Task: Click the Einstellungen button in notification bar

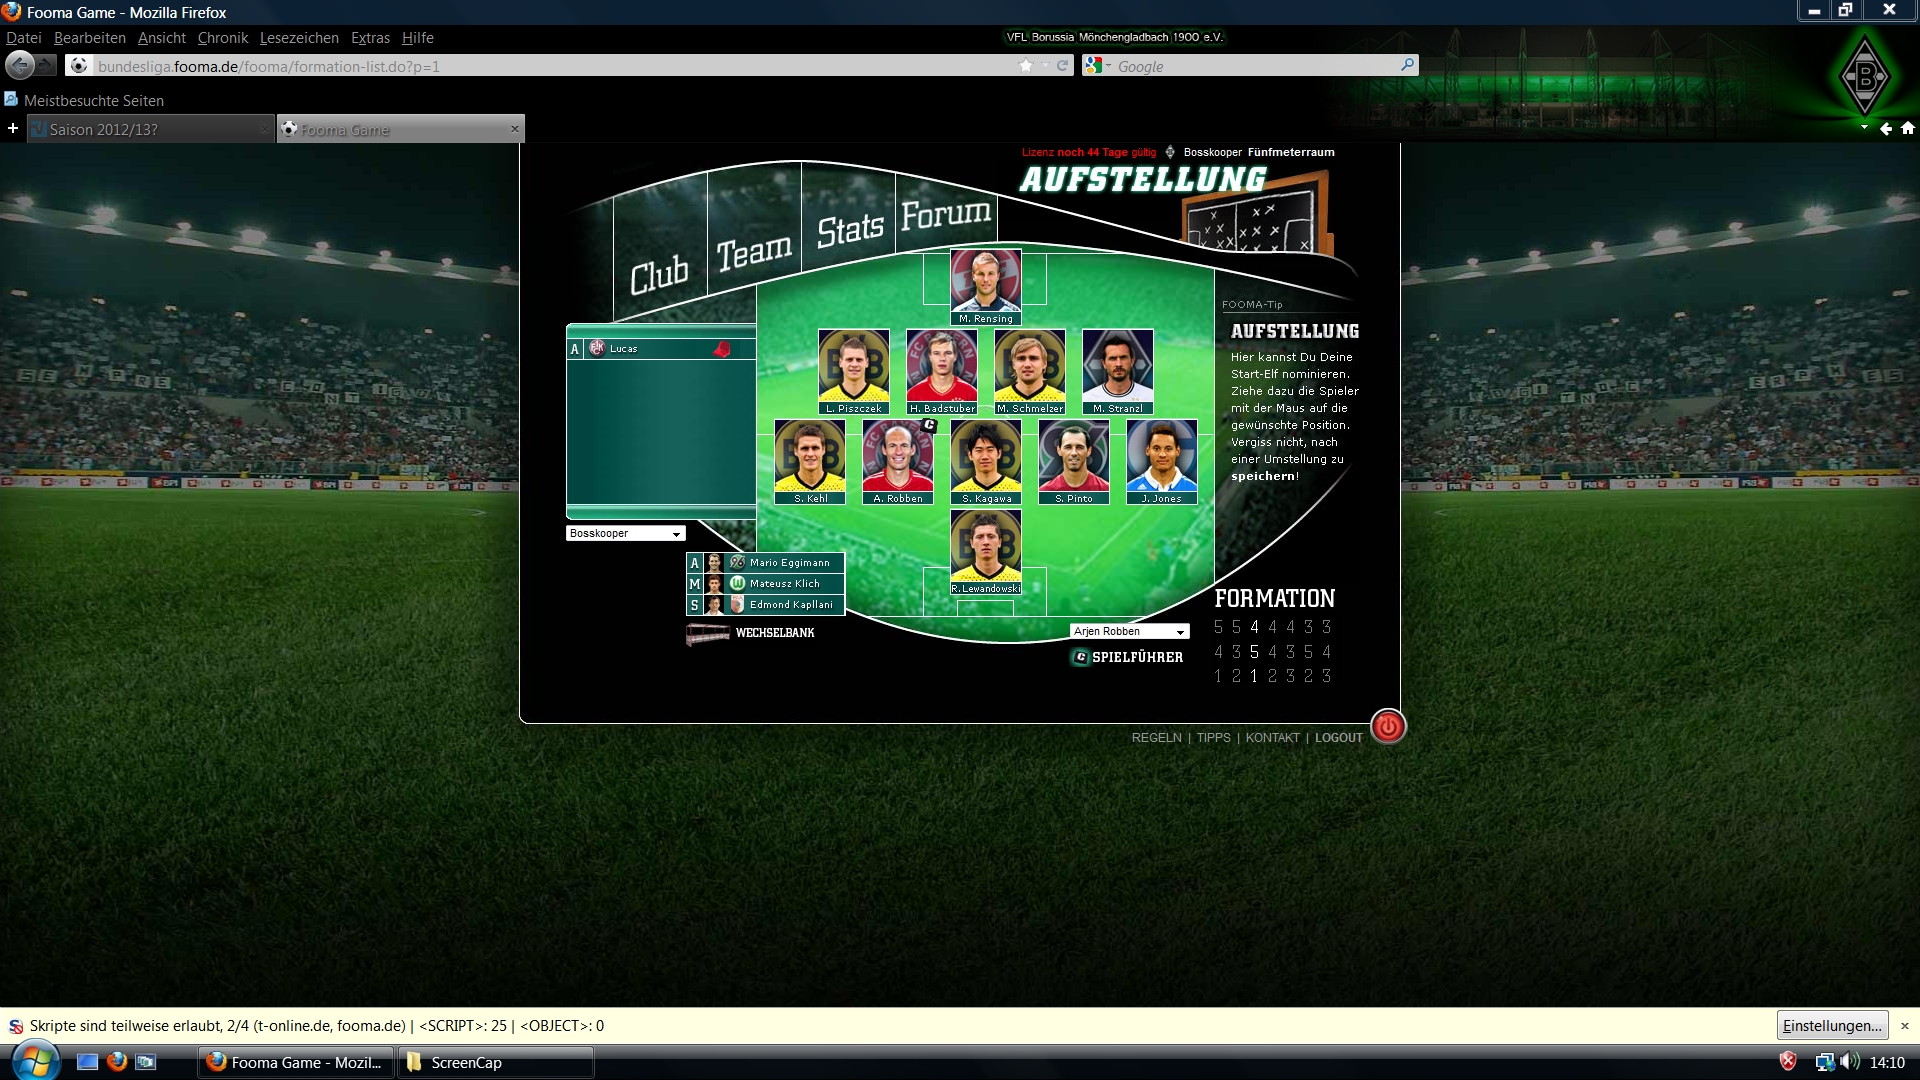Action: pos(1831,1026)
